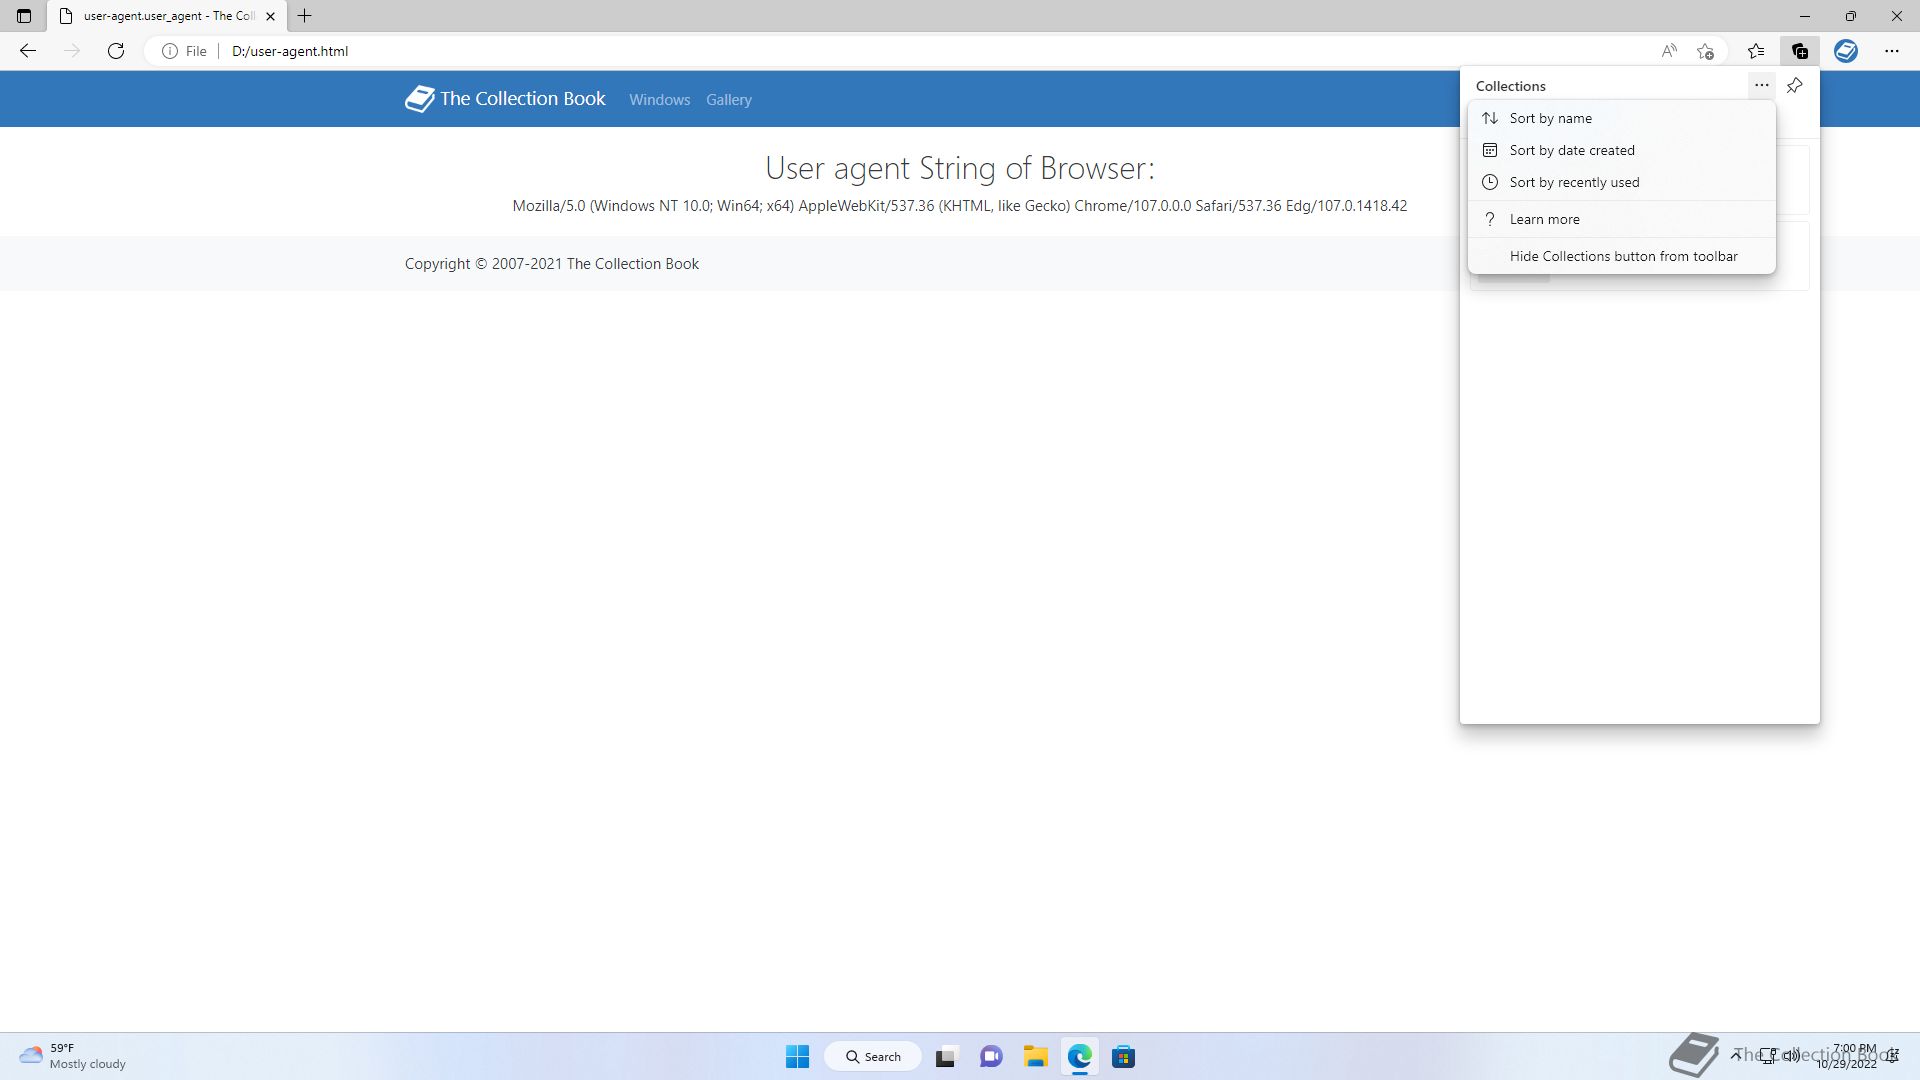This screenshot has width=1920, height=1080.
Task: Click The Collection Book site logo
Action: tap(505, 98)
